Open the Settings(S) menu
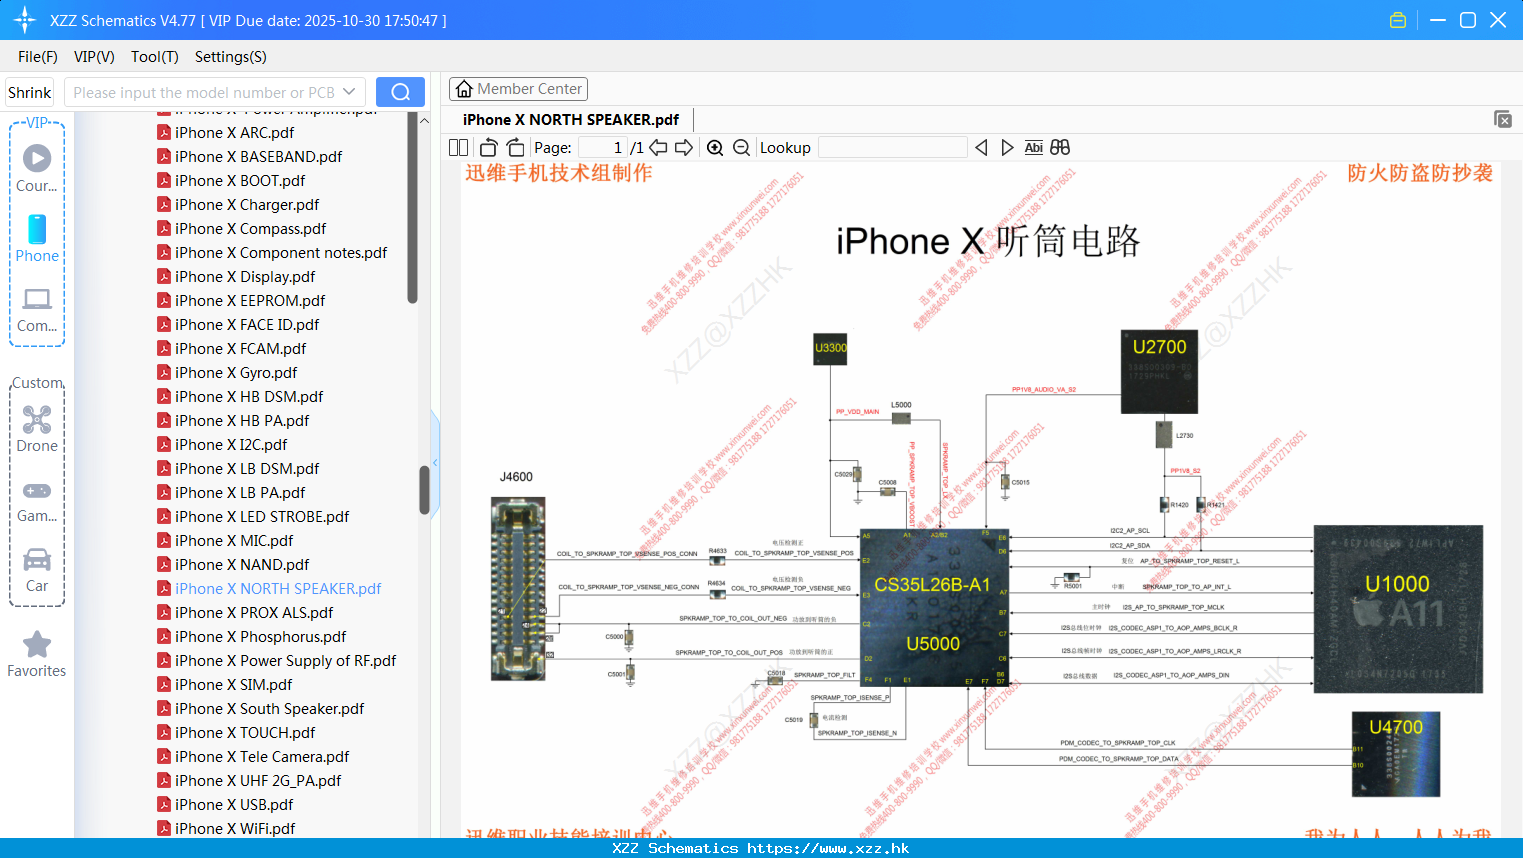Image resolution: width=1523 pixels, height=858 pixels. [231, 57]
